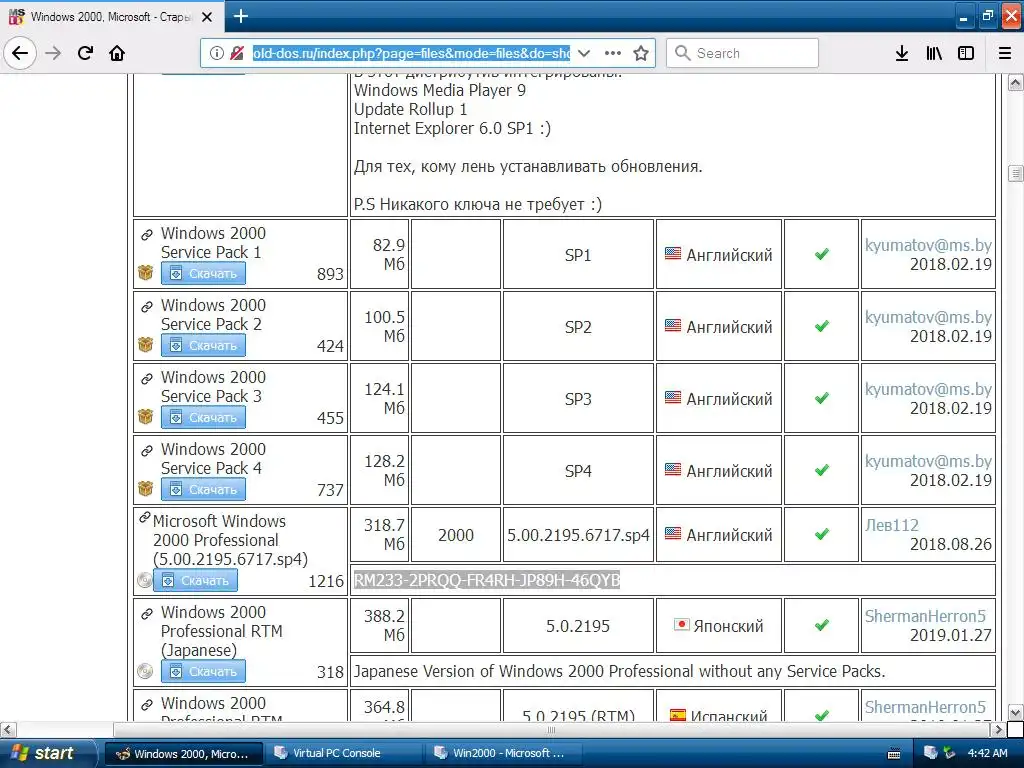The width and height of the screenshot is (1024, 768).
Task: Click the system tray clock 4:42 AM
Action: point(987,753)
